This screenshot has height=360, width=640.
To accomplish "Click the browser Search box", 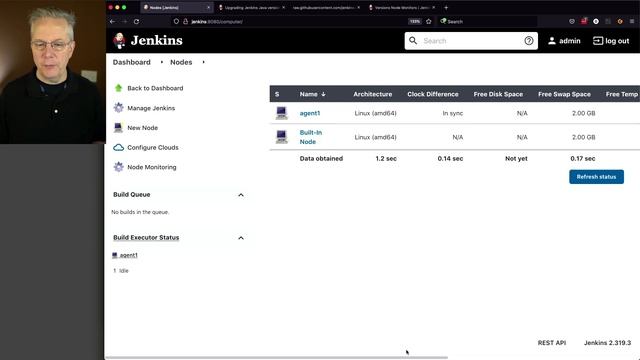I will pyautogui.click(x=488, y=21).
